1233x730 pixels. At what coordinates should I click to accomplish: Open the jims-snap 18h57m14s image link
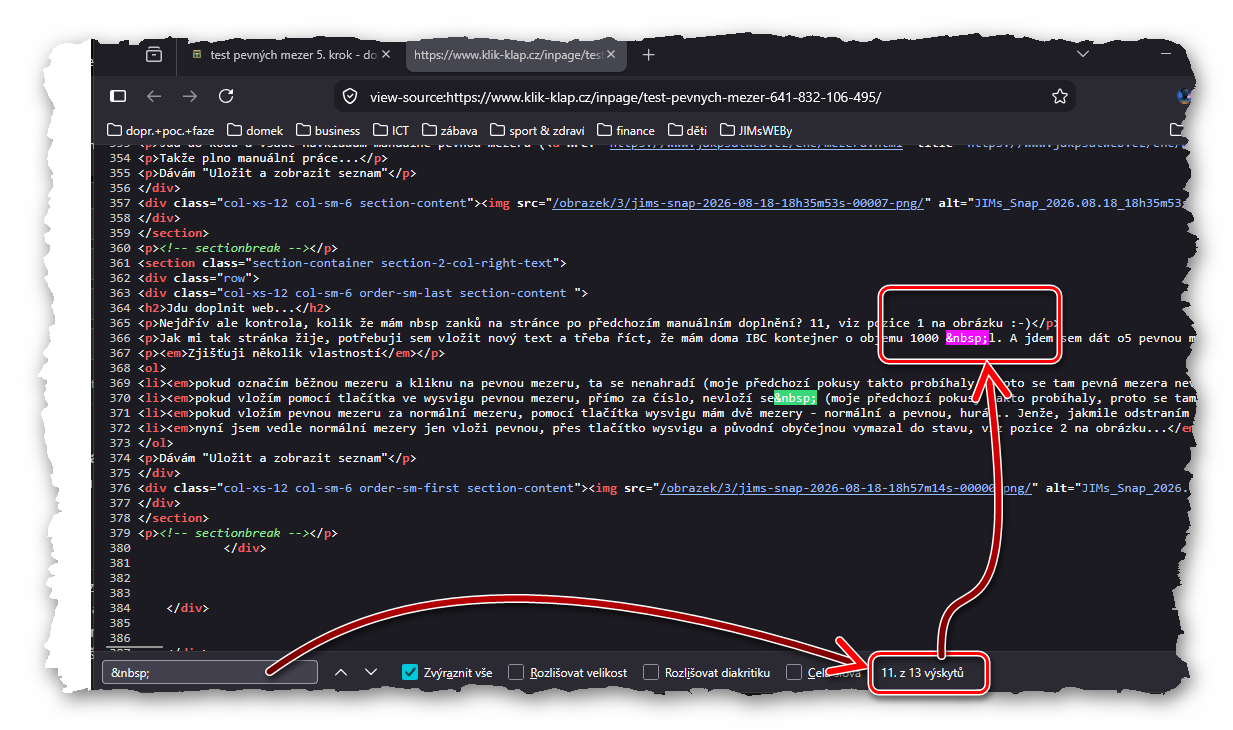click(x=846, y=488)
